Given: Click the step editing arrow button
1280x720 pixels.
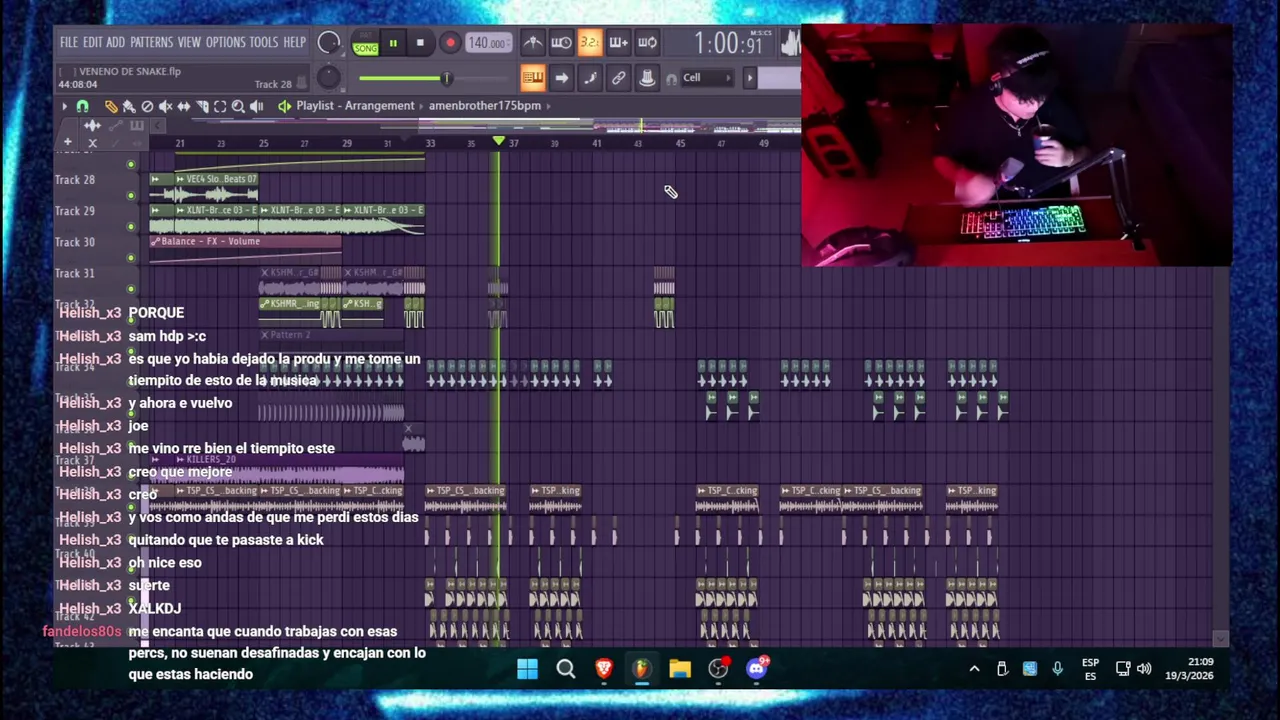Looking at the screenshot, I should pos(561,78).
